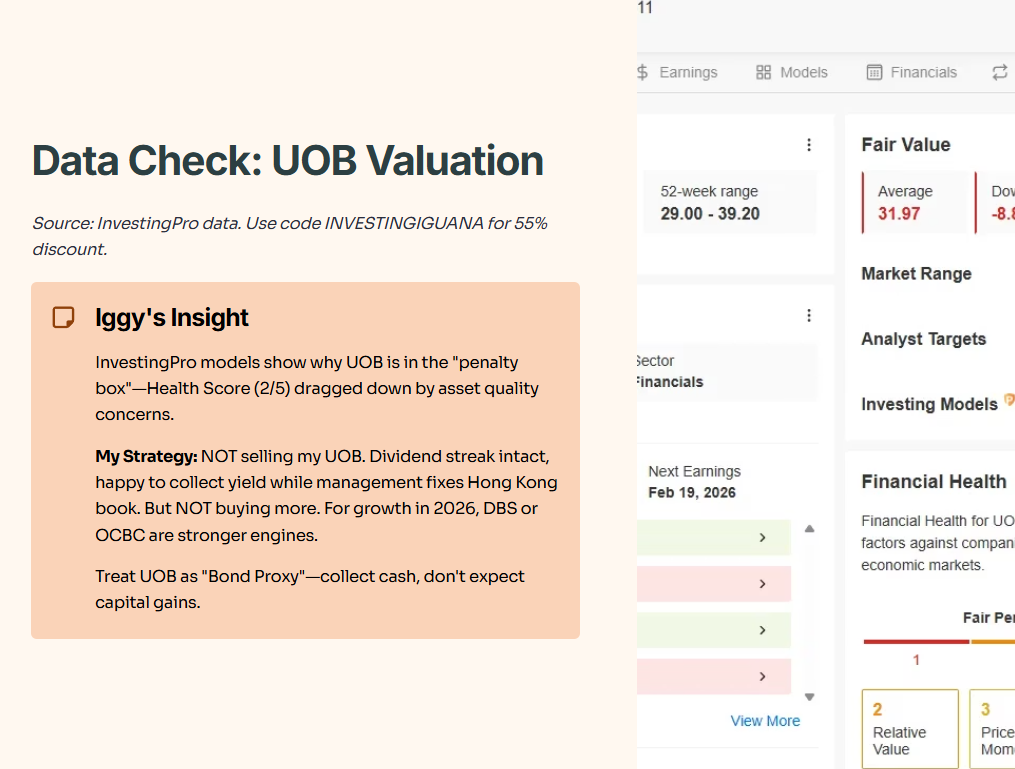1015x769 pixels.
Task: Click the Bond Proxy paragraph
Action: [309, 589]
